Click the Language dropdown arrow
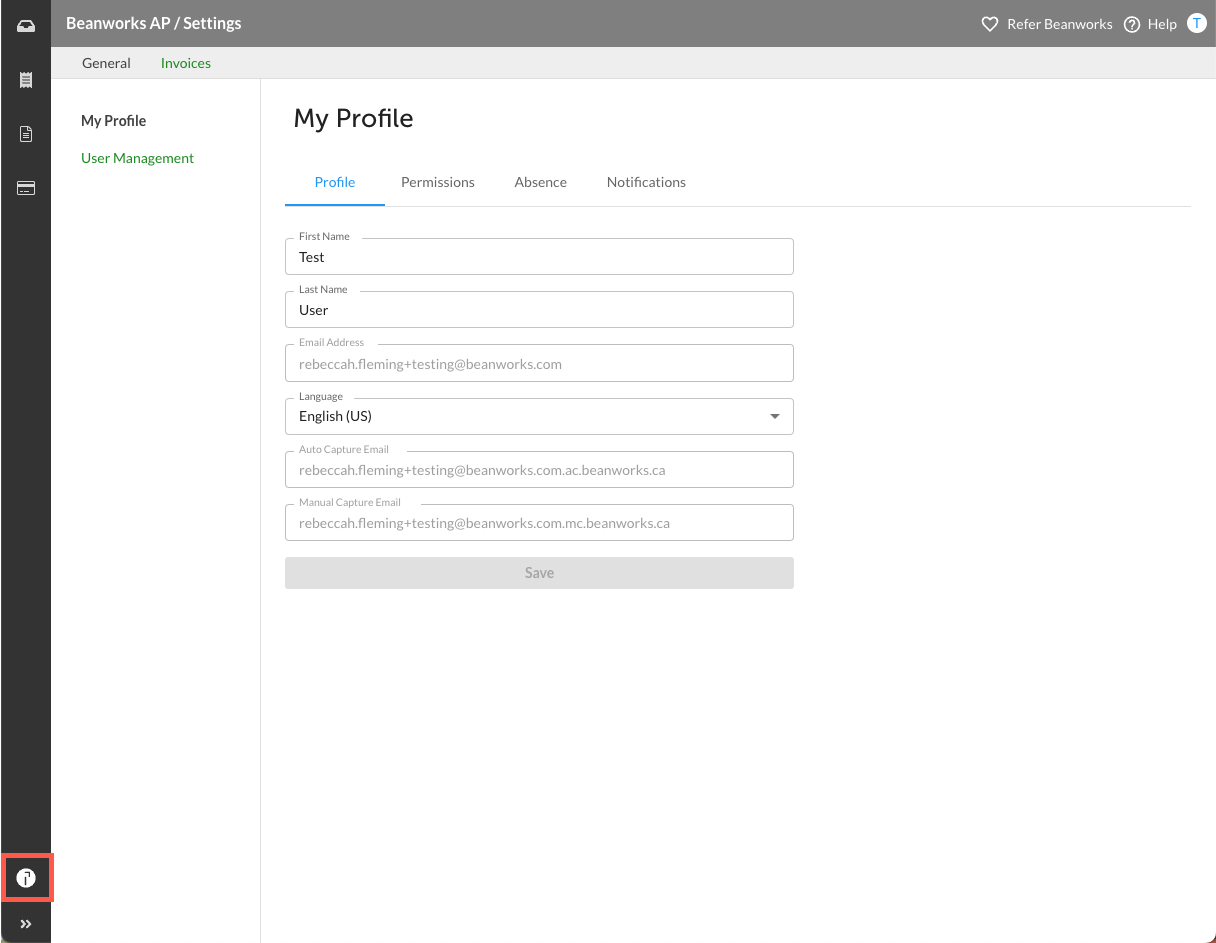The height and width of the screenshot is (943, 1216). point(775,417)
